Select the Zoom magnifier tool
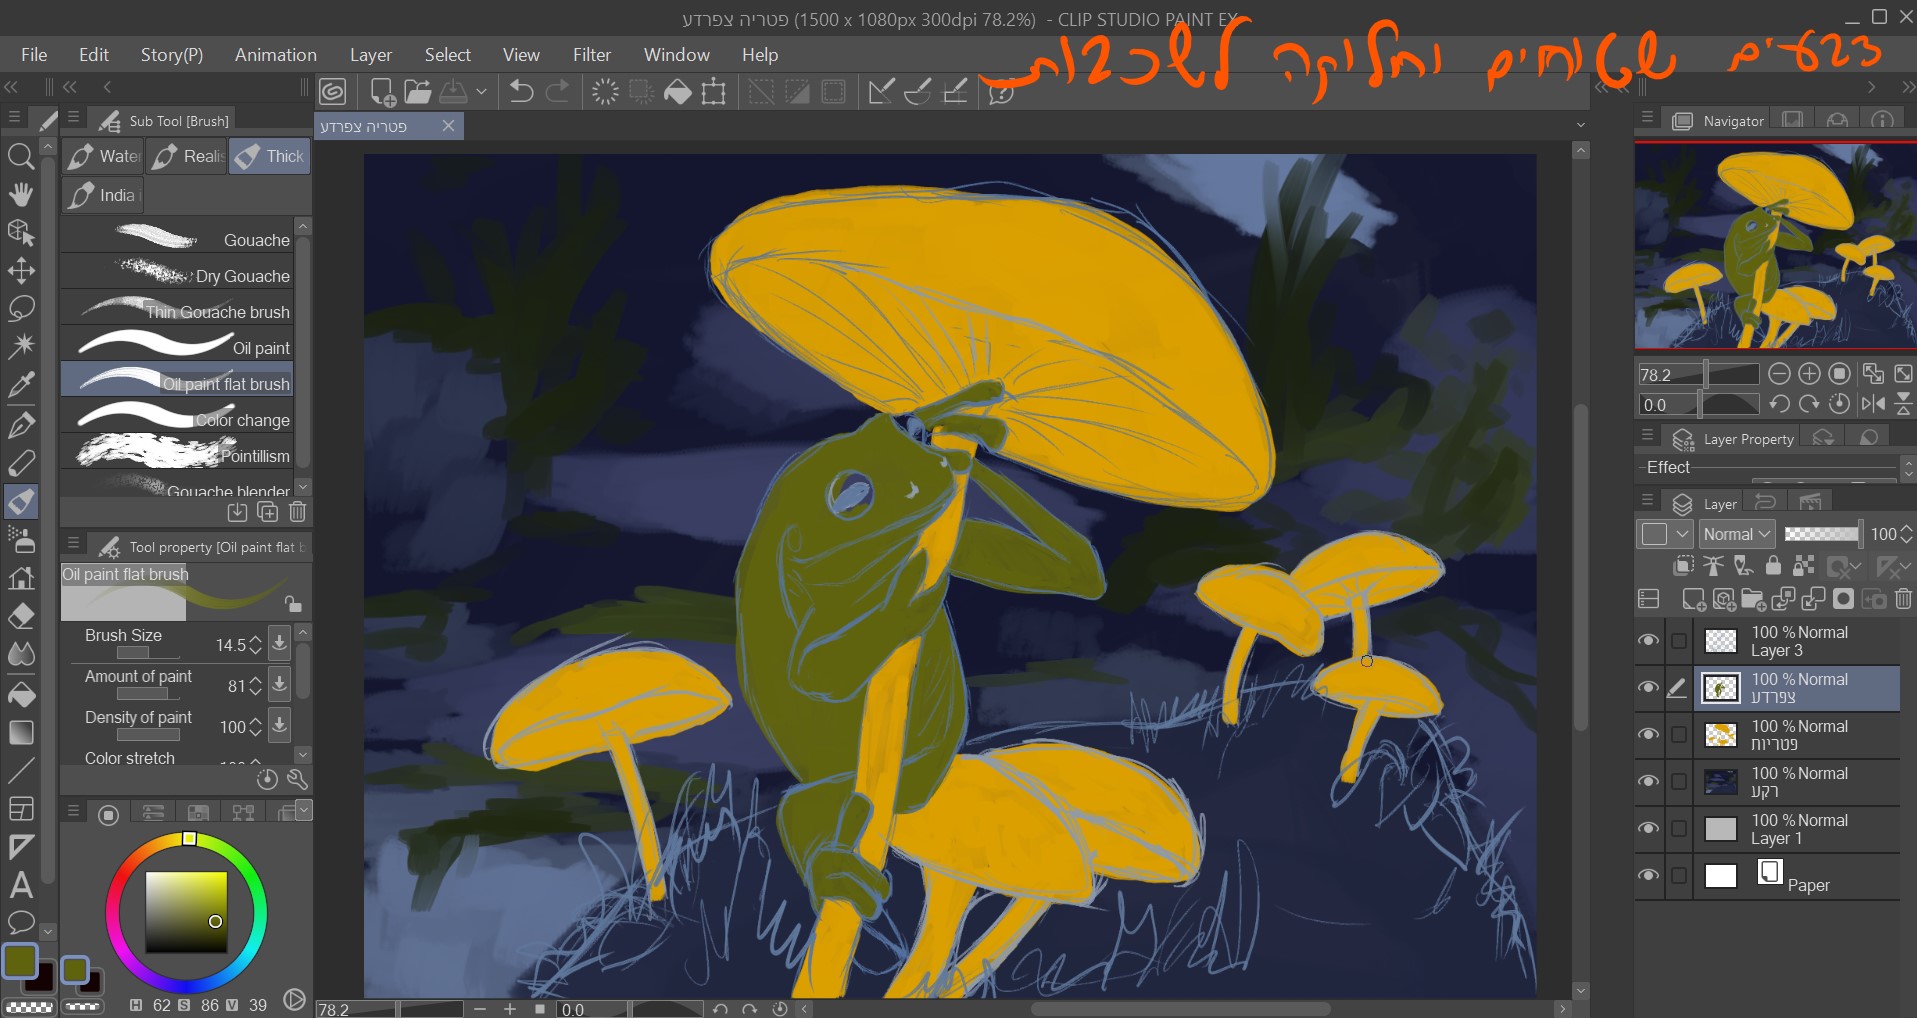 coord(21,156)
